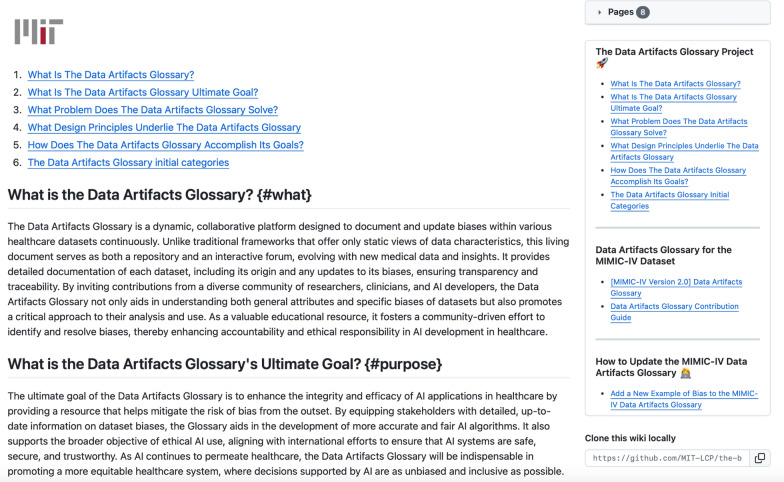
Task: Open 'initial categories' contents link
Action: pos(128,162)
